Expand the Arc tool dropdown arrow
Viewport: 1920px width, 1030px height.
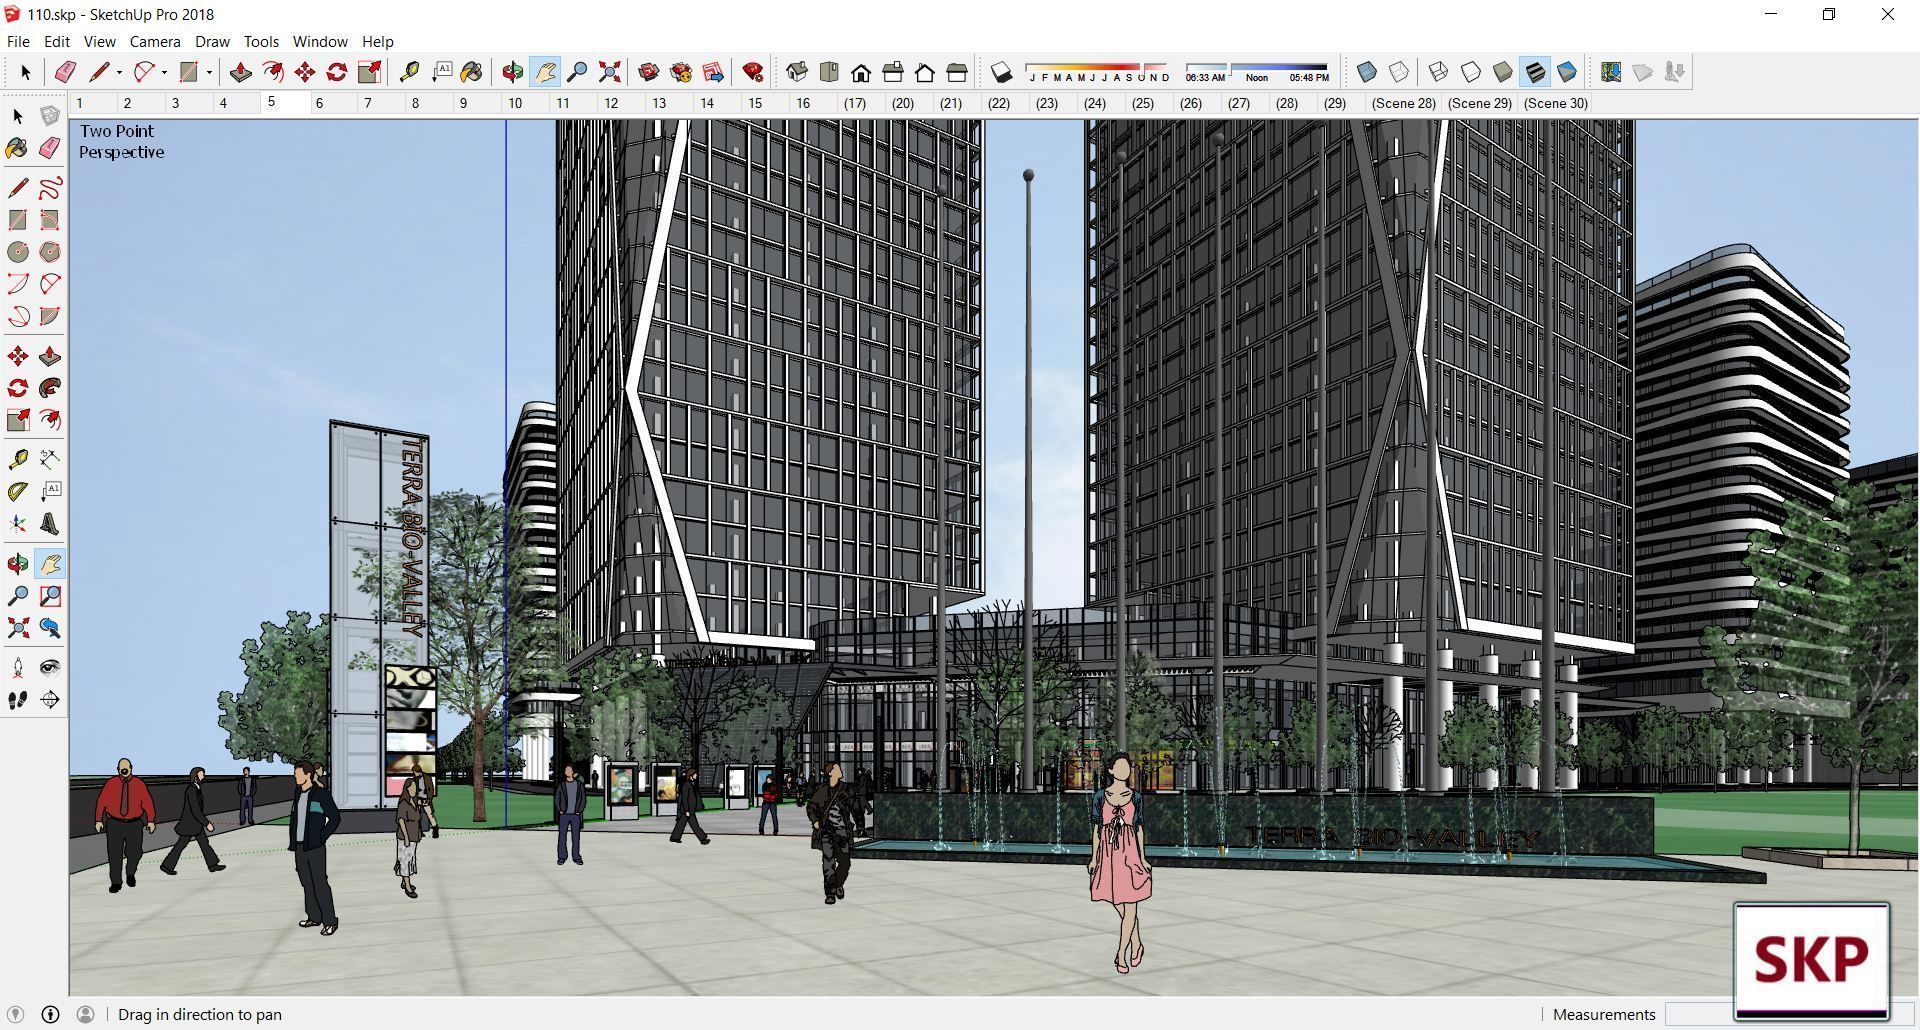164,72
